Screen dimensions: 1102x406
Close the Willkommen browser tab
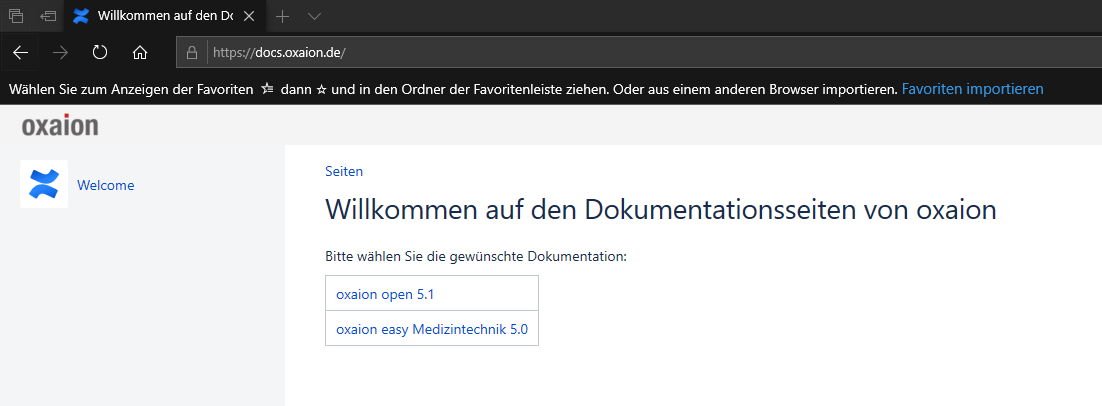[249, 16]
